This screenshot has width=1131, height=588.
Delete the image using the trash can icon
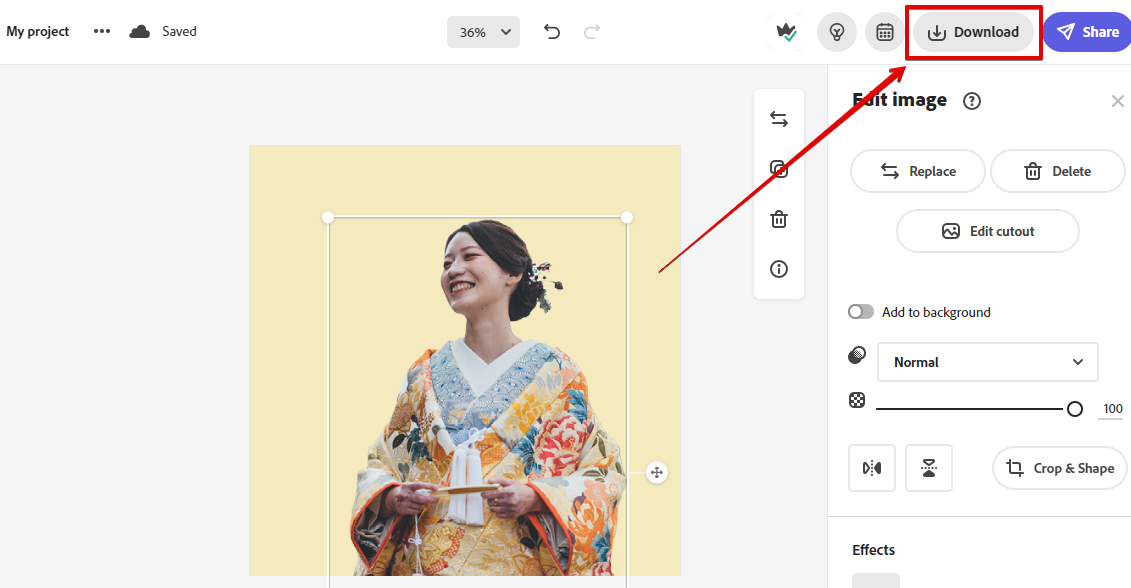tap(779, 218)
